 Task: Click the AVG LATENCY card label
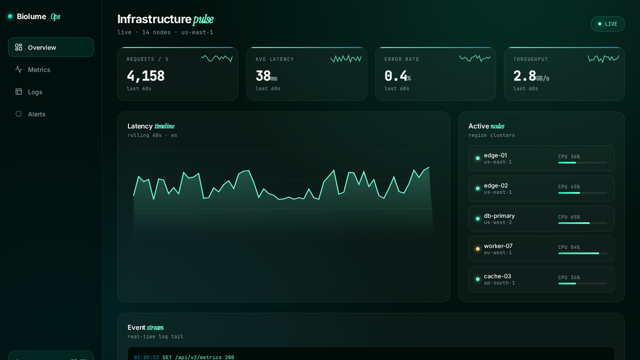[x=275, y=59]
